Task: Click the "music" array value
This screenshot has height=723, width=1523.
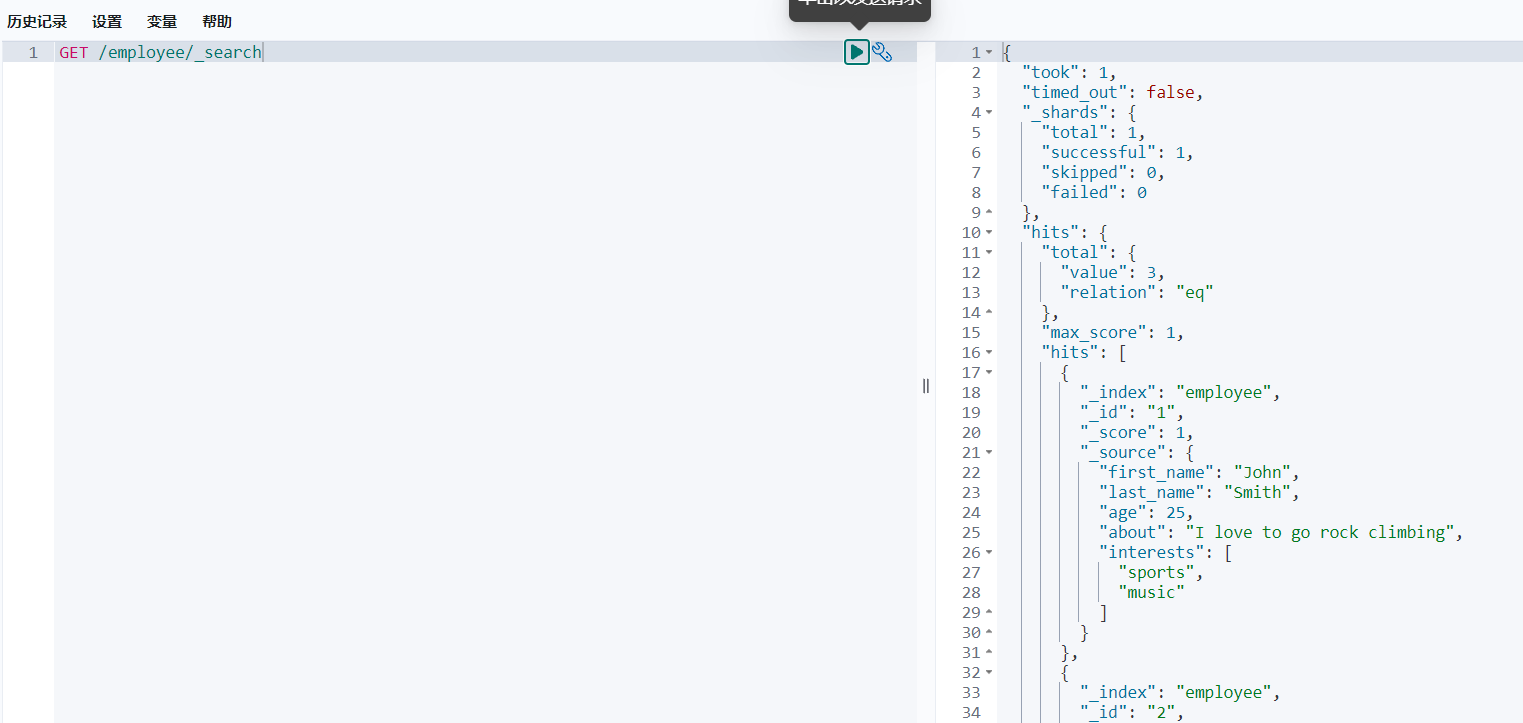Action: click(x=1151, y=592)
